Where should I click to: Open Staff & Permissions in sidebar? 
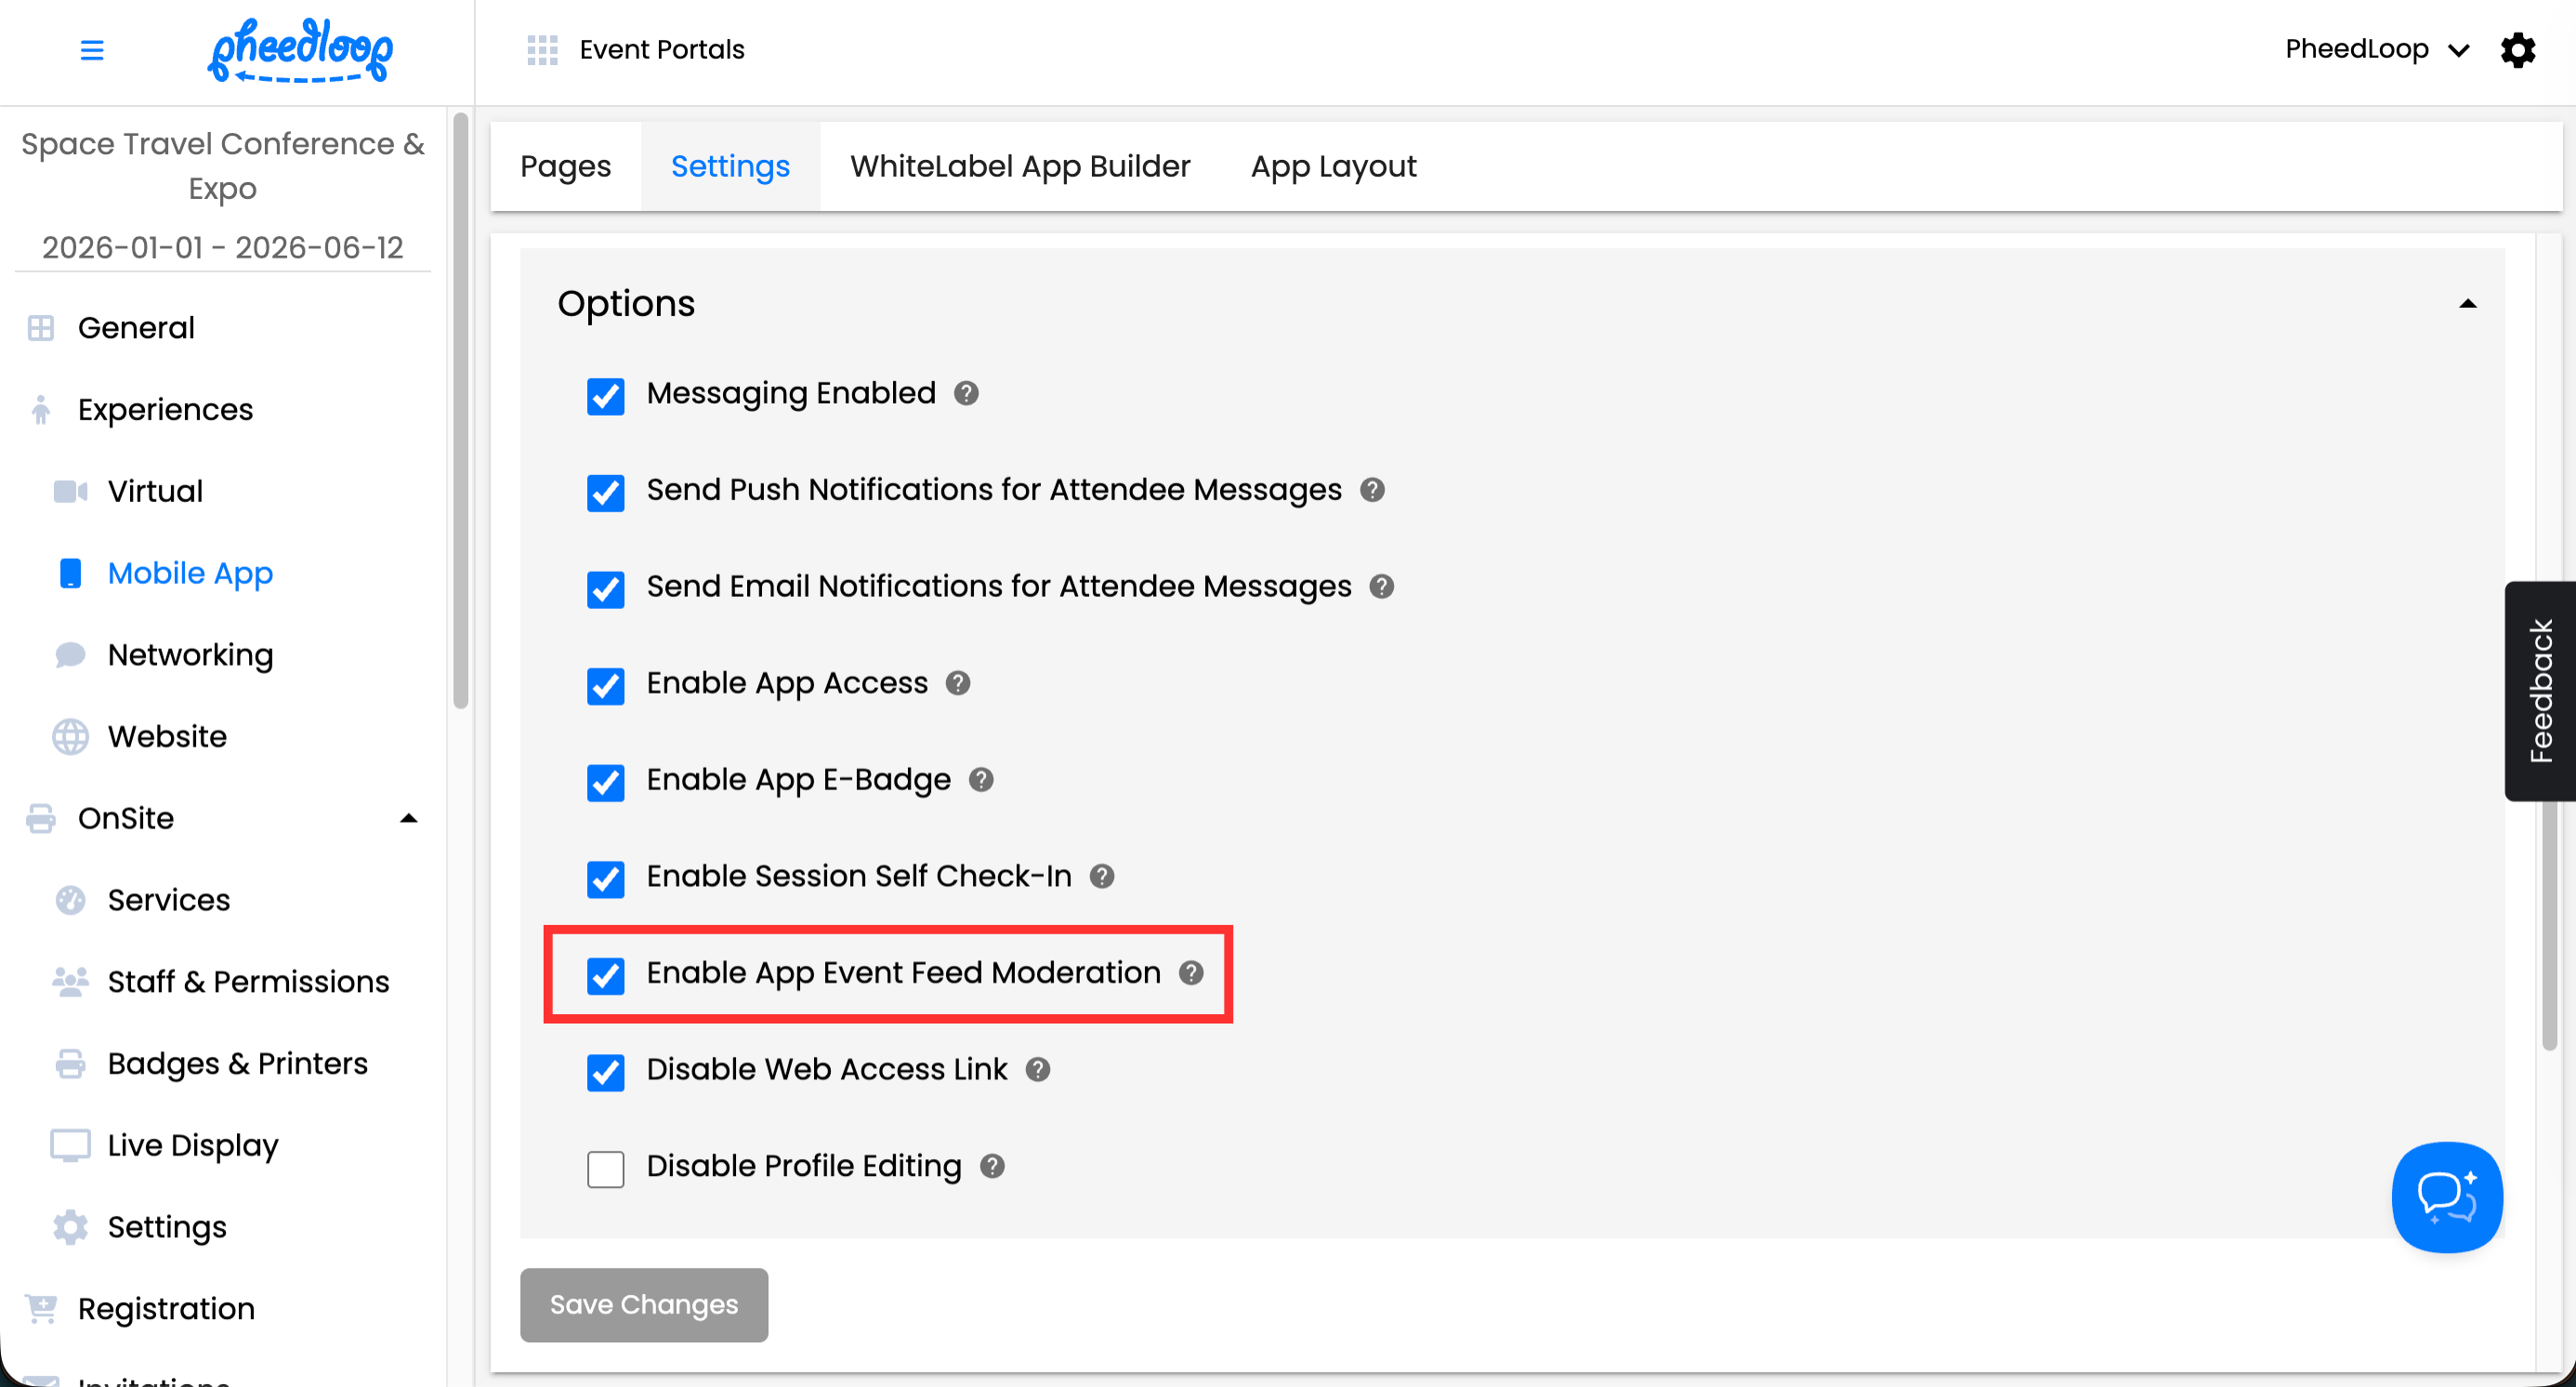click(248, 981)
